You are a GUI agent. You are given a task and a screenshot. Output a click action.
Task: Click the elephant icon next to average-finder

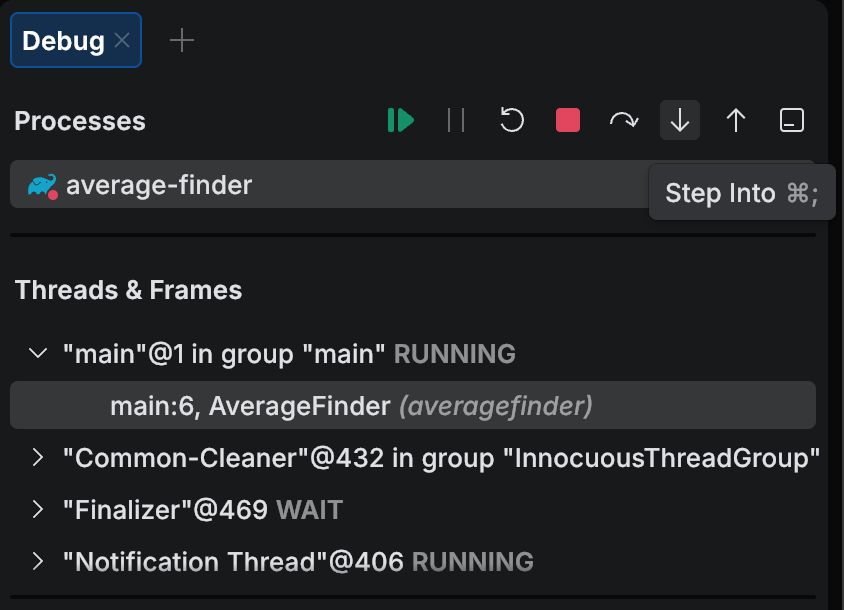click(x=43, y=184)
